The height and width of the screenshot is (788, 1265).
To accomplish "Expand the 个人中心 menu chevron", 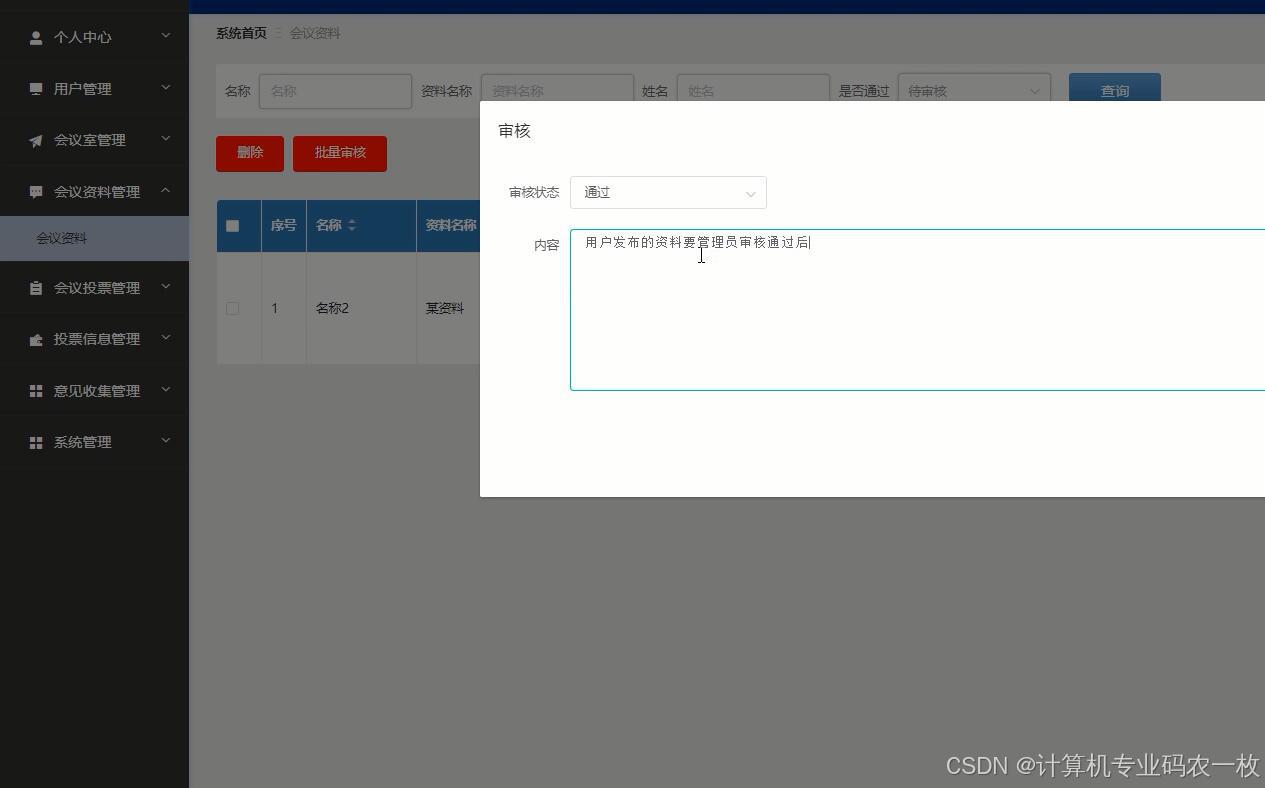I will (x=166, y=36).
